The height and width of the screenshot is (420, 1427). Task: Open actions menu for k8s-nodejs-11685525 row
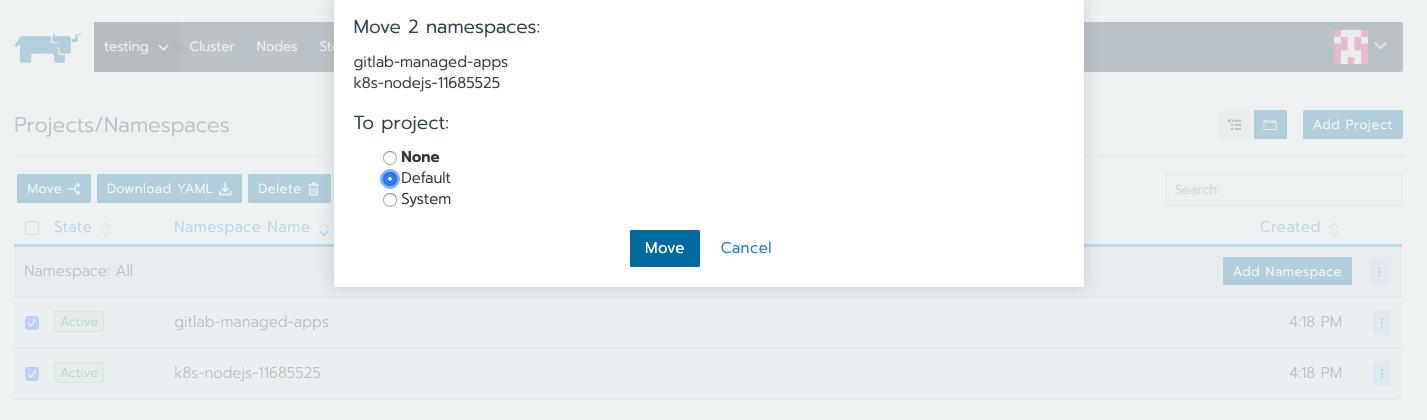click(1381, 373)
